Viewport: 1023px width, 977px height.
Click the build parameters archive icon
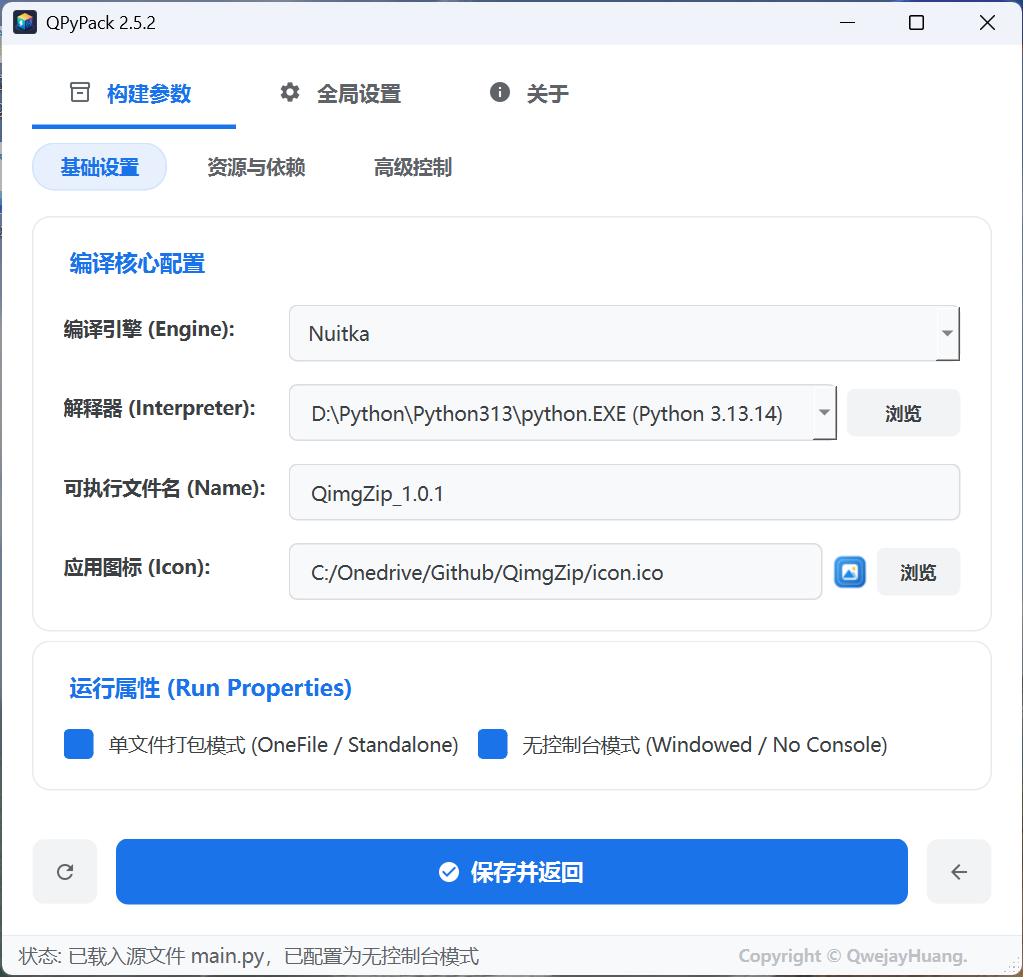(80, 92)
